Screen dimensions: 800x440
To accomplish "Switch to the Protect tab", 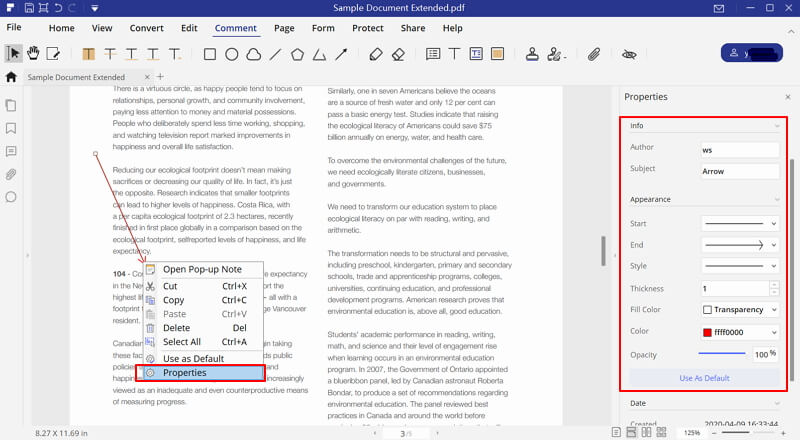I will (367, 28).
